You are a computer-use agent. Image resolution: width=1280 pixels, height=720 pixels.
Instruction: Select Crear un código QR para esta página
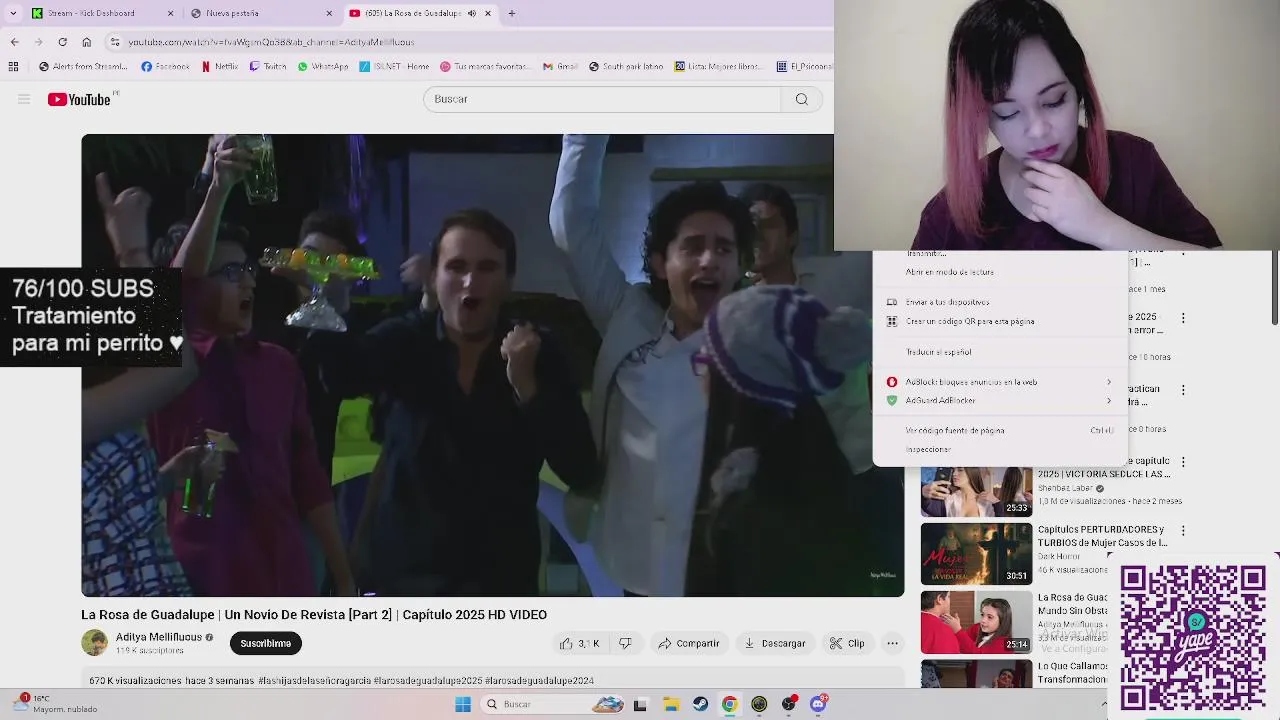point(1000,321)
